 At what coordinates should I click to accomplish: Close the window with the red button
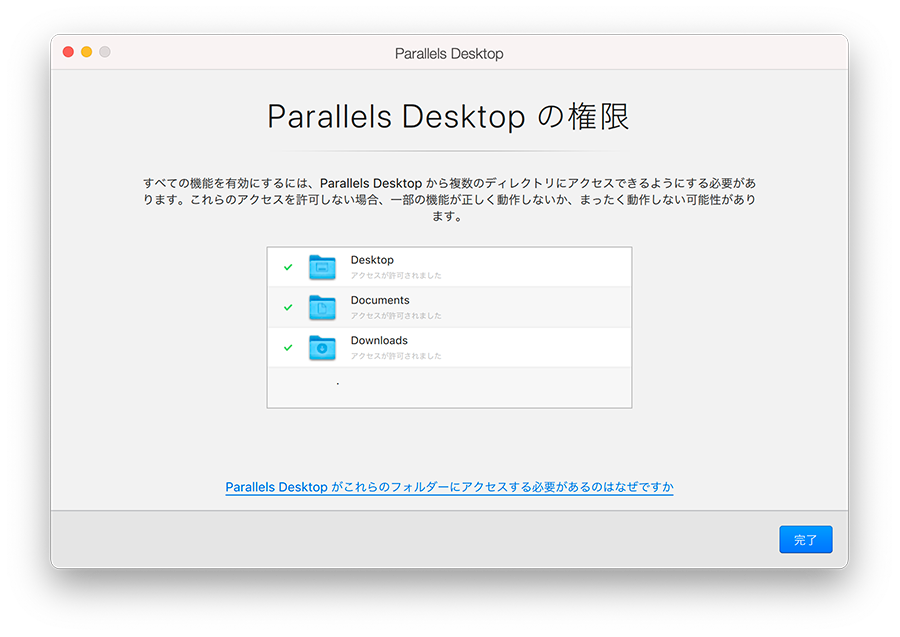[68, 52]
